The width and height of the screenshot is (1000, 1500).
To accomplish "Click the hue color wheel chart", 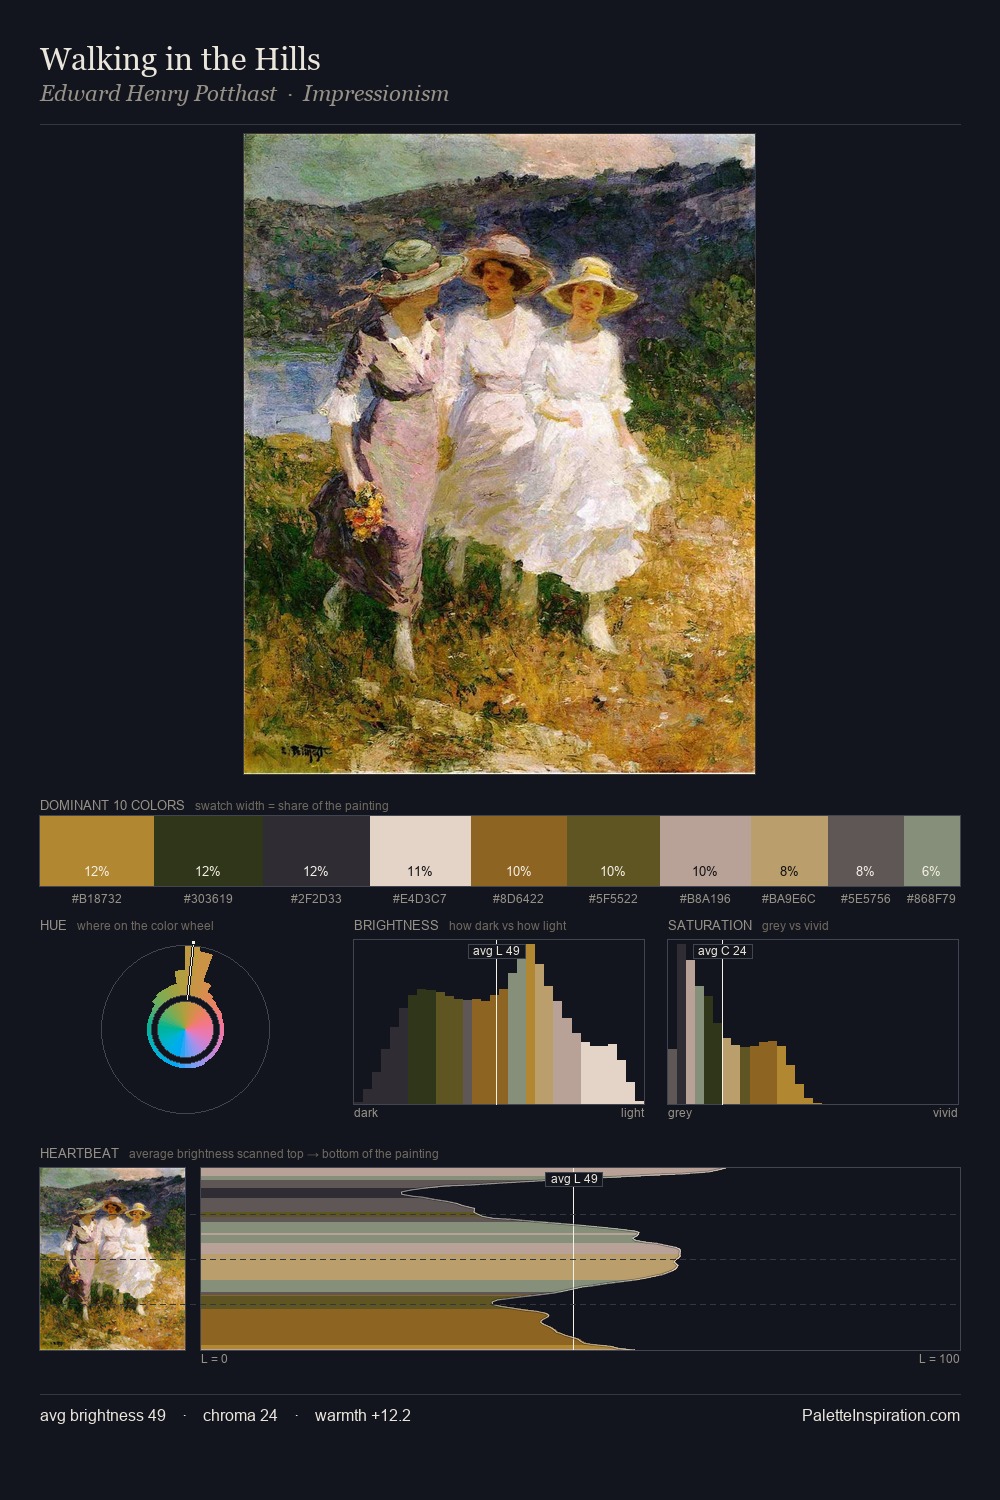I will pos(185,1028).
